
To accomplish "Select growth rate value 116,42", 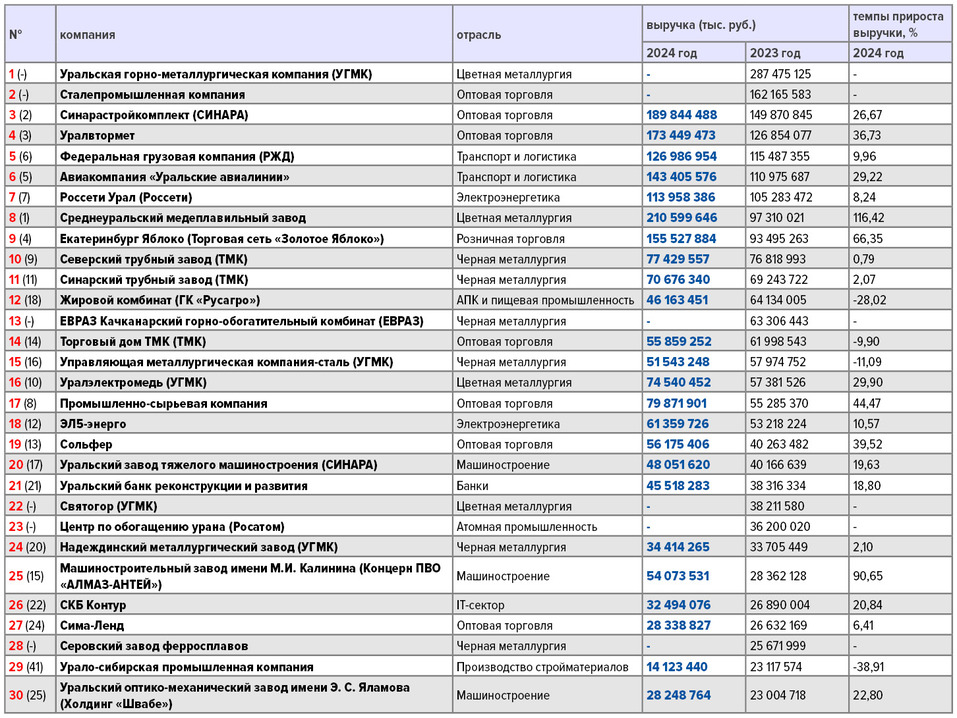I will tap(871, 218).
